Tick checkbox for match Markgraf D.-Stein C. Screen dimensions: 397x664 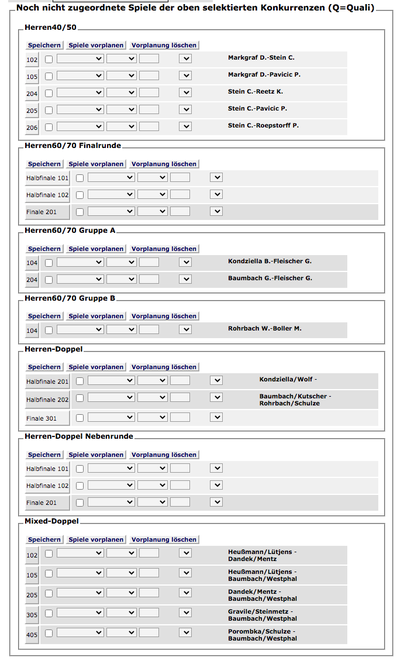click(x=49, y=59)
